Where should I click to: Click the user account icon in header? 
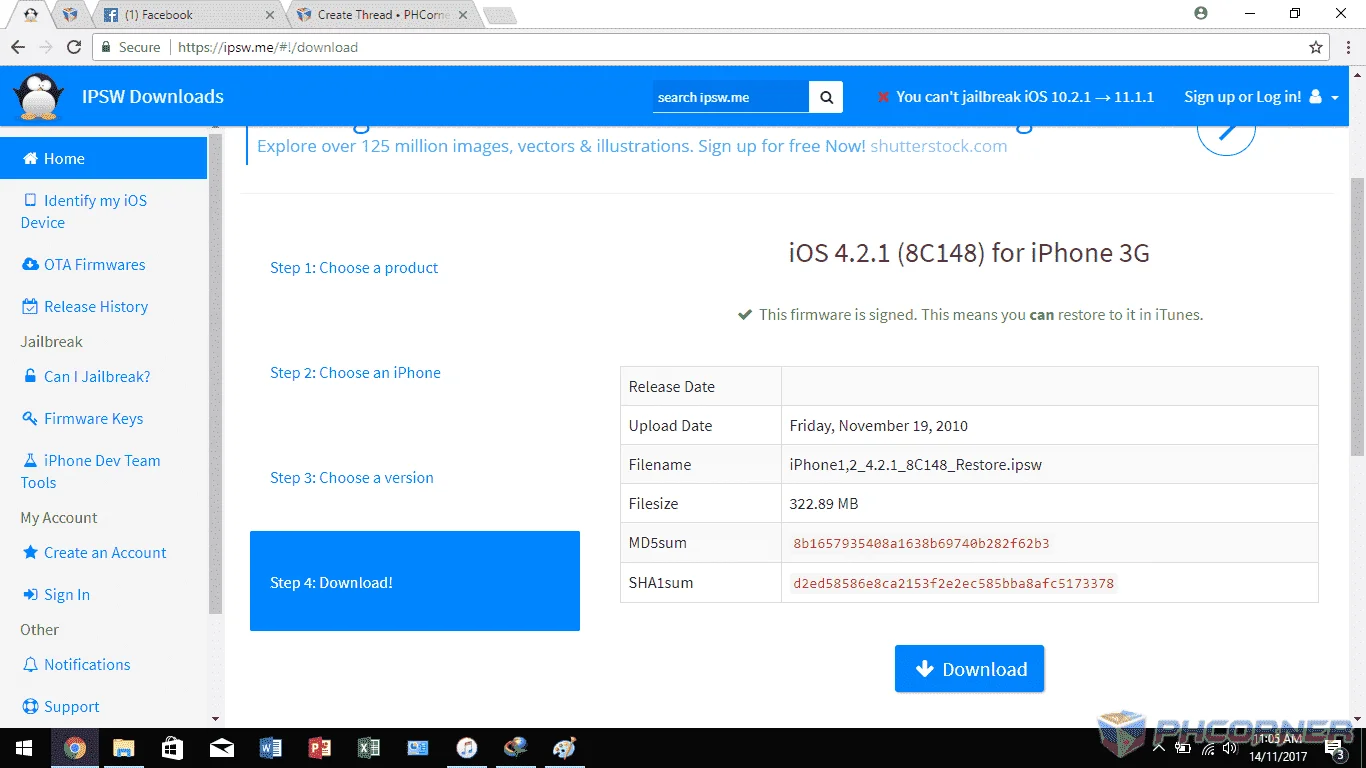[x=1315, y=97]
